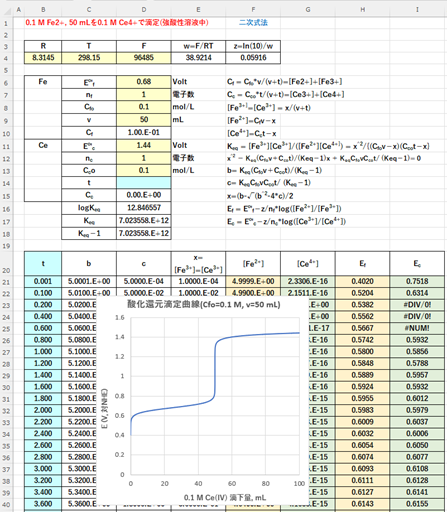The width and height of the screenshot is (447, 512).
Task: Select Cc value 0.00.E+00 cell
Action: click(144, 195)
